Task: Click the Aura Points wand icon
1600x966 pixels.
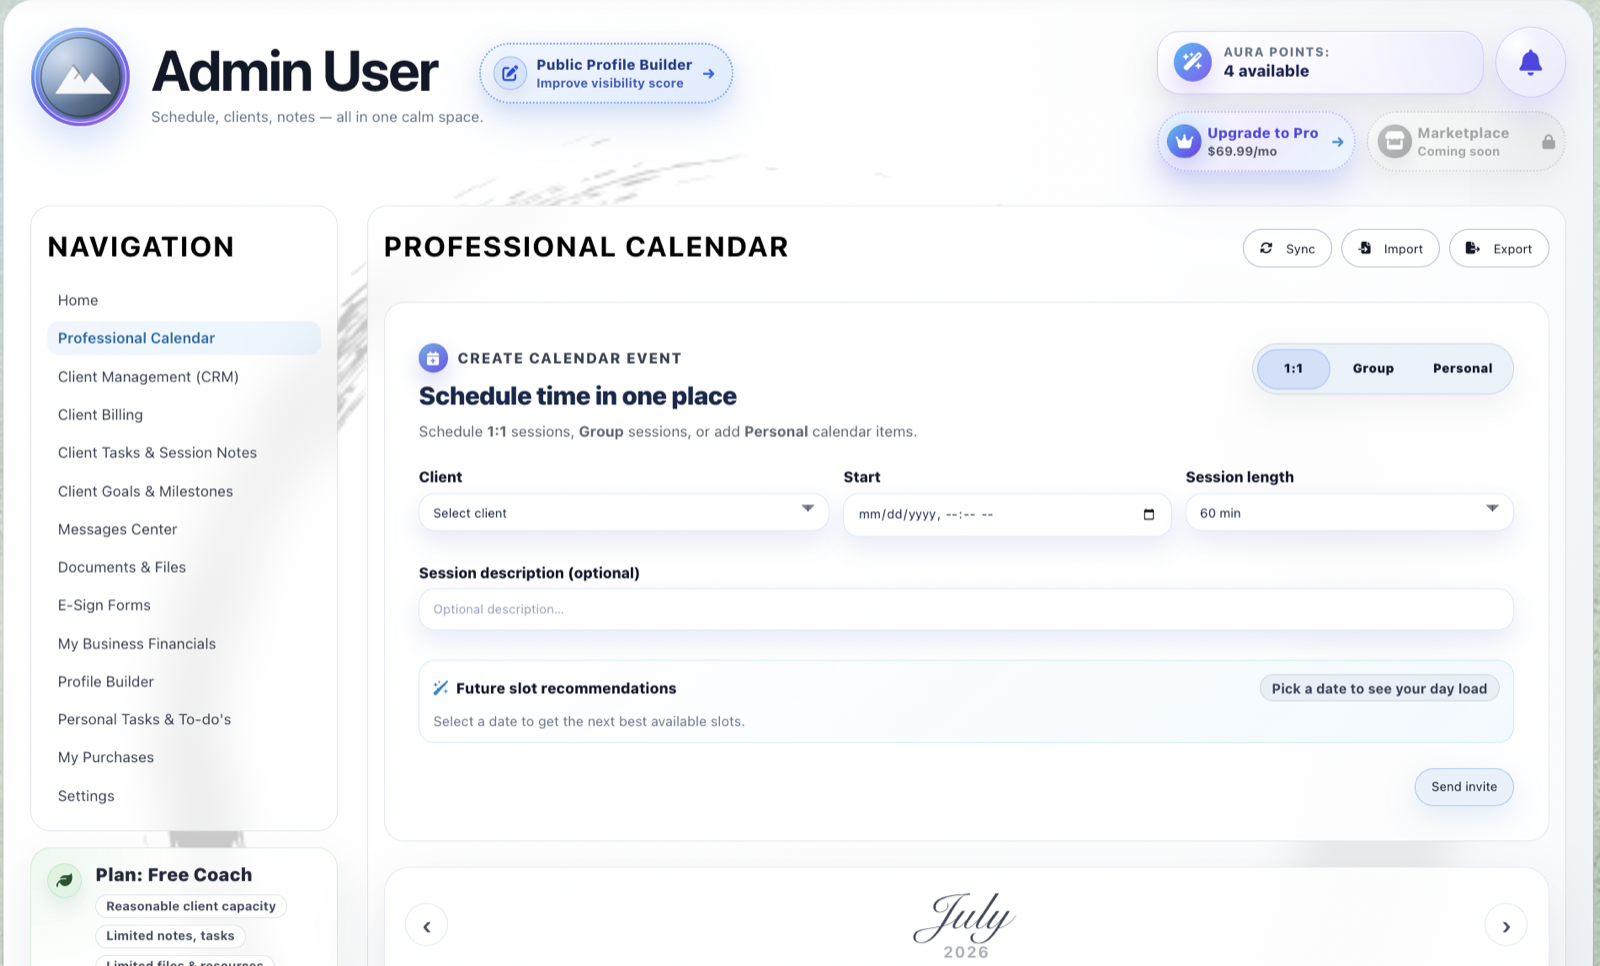Action: pyautogui.click(x=1192, y=62)
